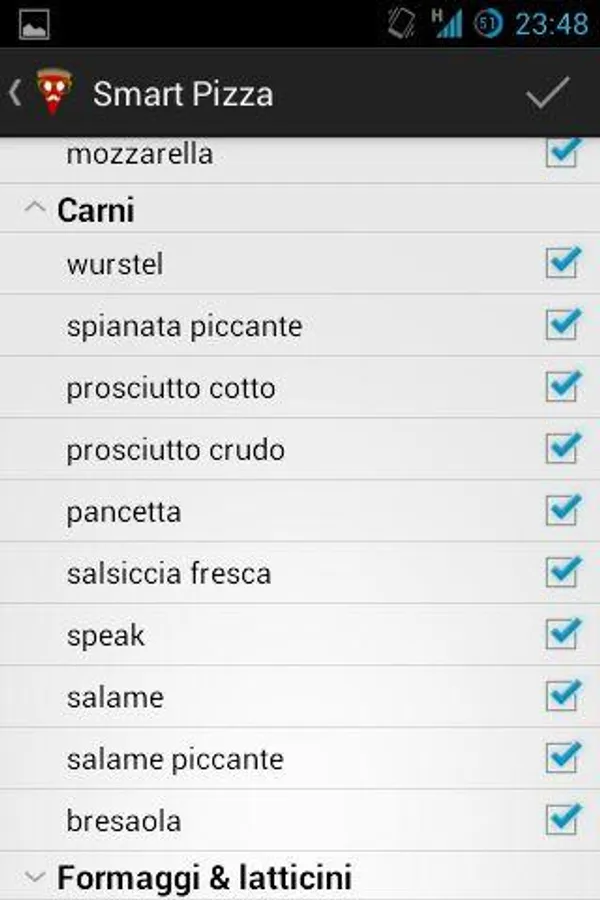Deselect the bresaola checkbox
The height and width of the screenshot is (900, 600).
[x=562, y=820]
